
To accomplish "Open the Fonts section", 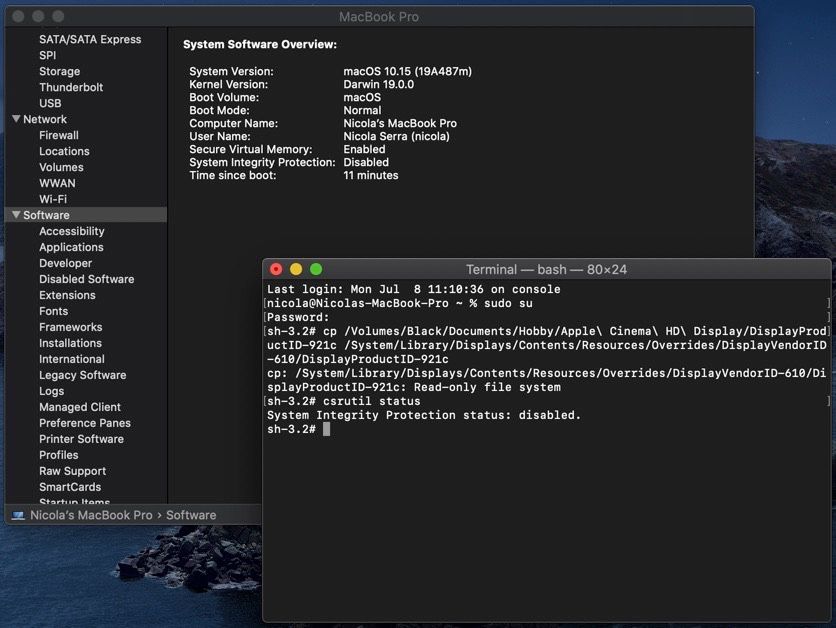I will tap(54, 311).
